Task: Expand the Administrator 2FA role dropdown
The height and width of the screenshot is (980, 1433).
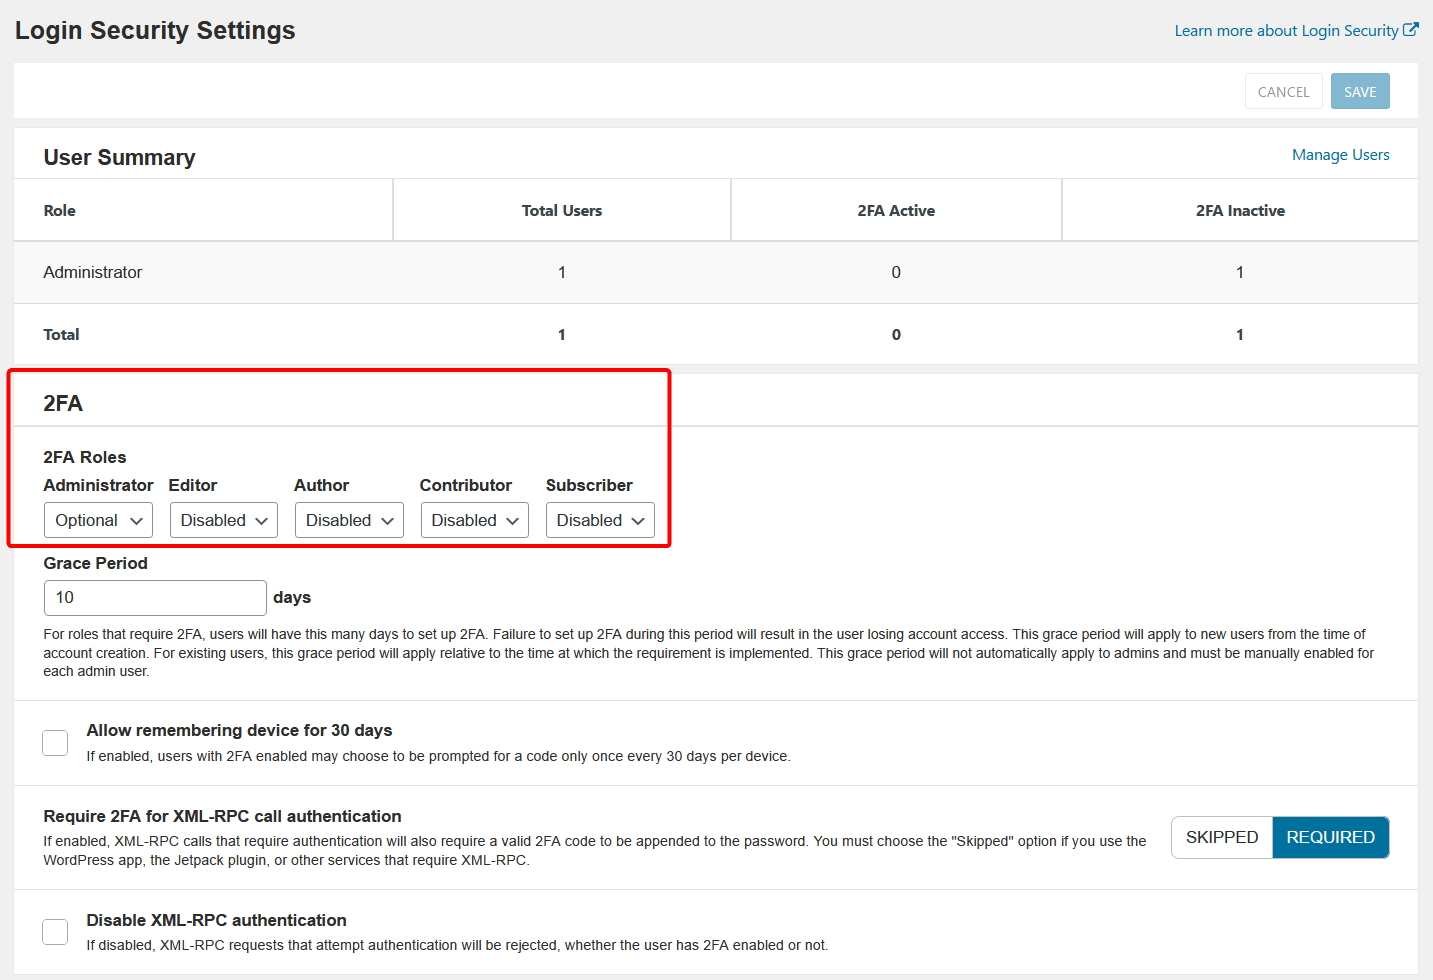Action: pos(98,520)
